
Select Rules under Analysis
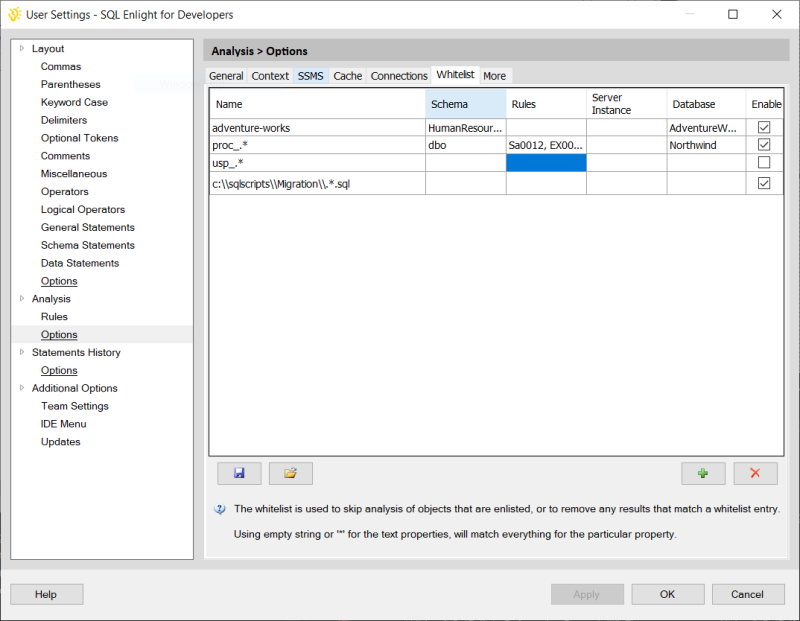tap(54, 316)
